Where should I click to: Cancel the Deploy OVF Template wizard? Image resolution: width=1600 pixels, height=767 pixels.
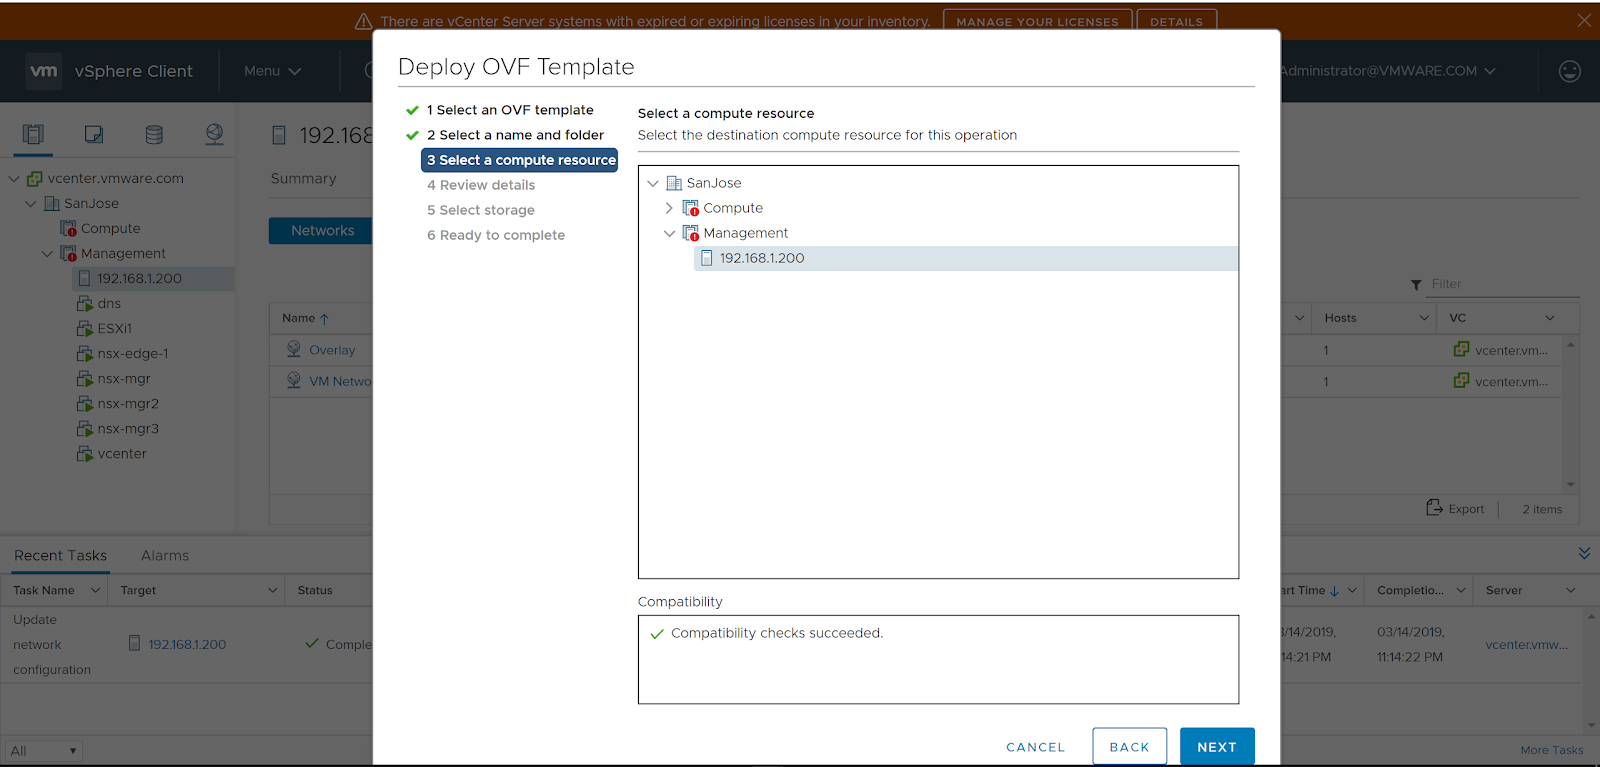coord(1035,747)
